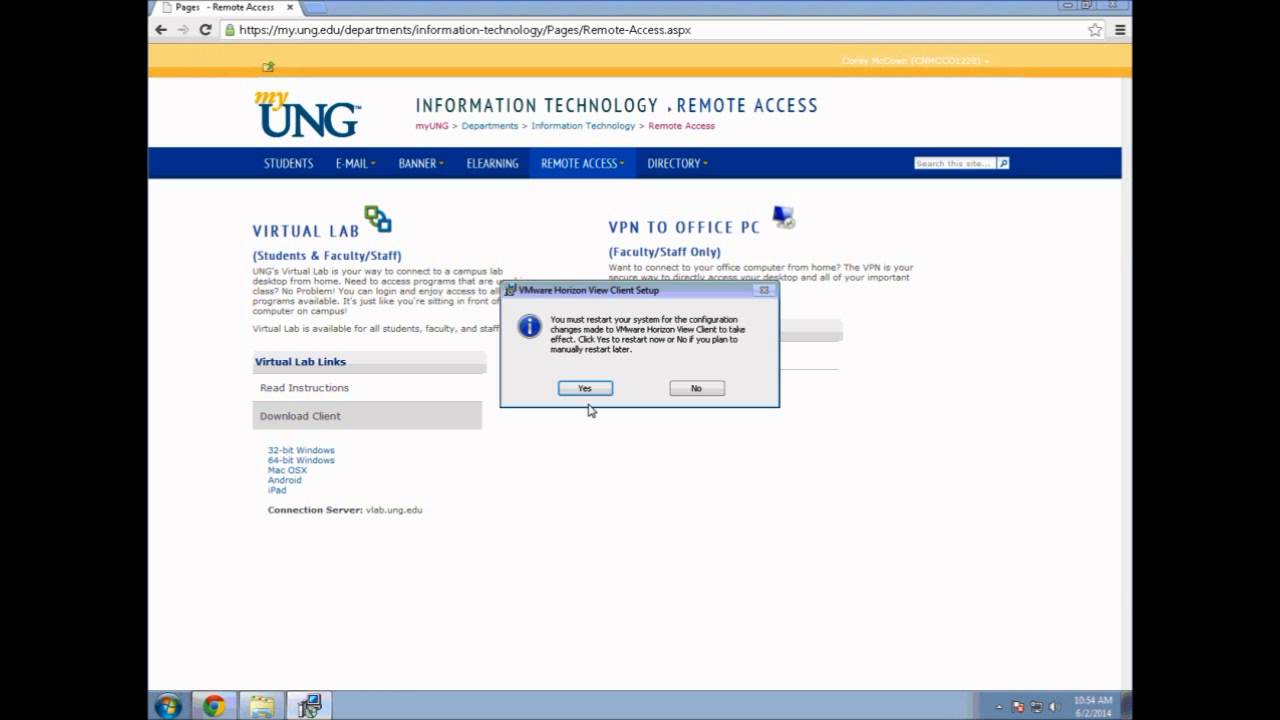The width and height of the screenshot is (1280, 720).
Task: Select the Download Client menu row
Action: [367, 416]
